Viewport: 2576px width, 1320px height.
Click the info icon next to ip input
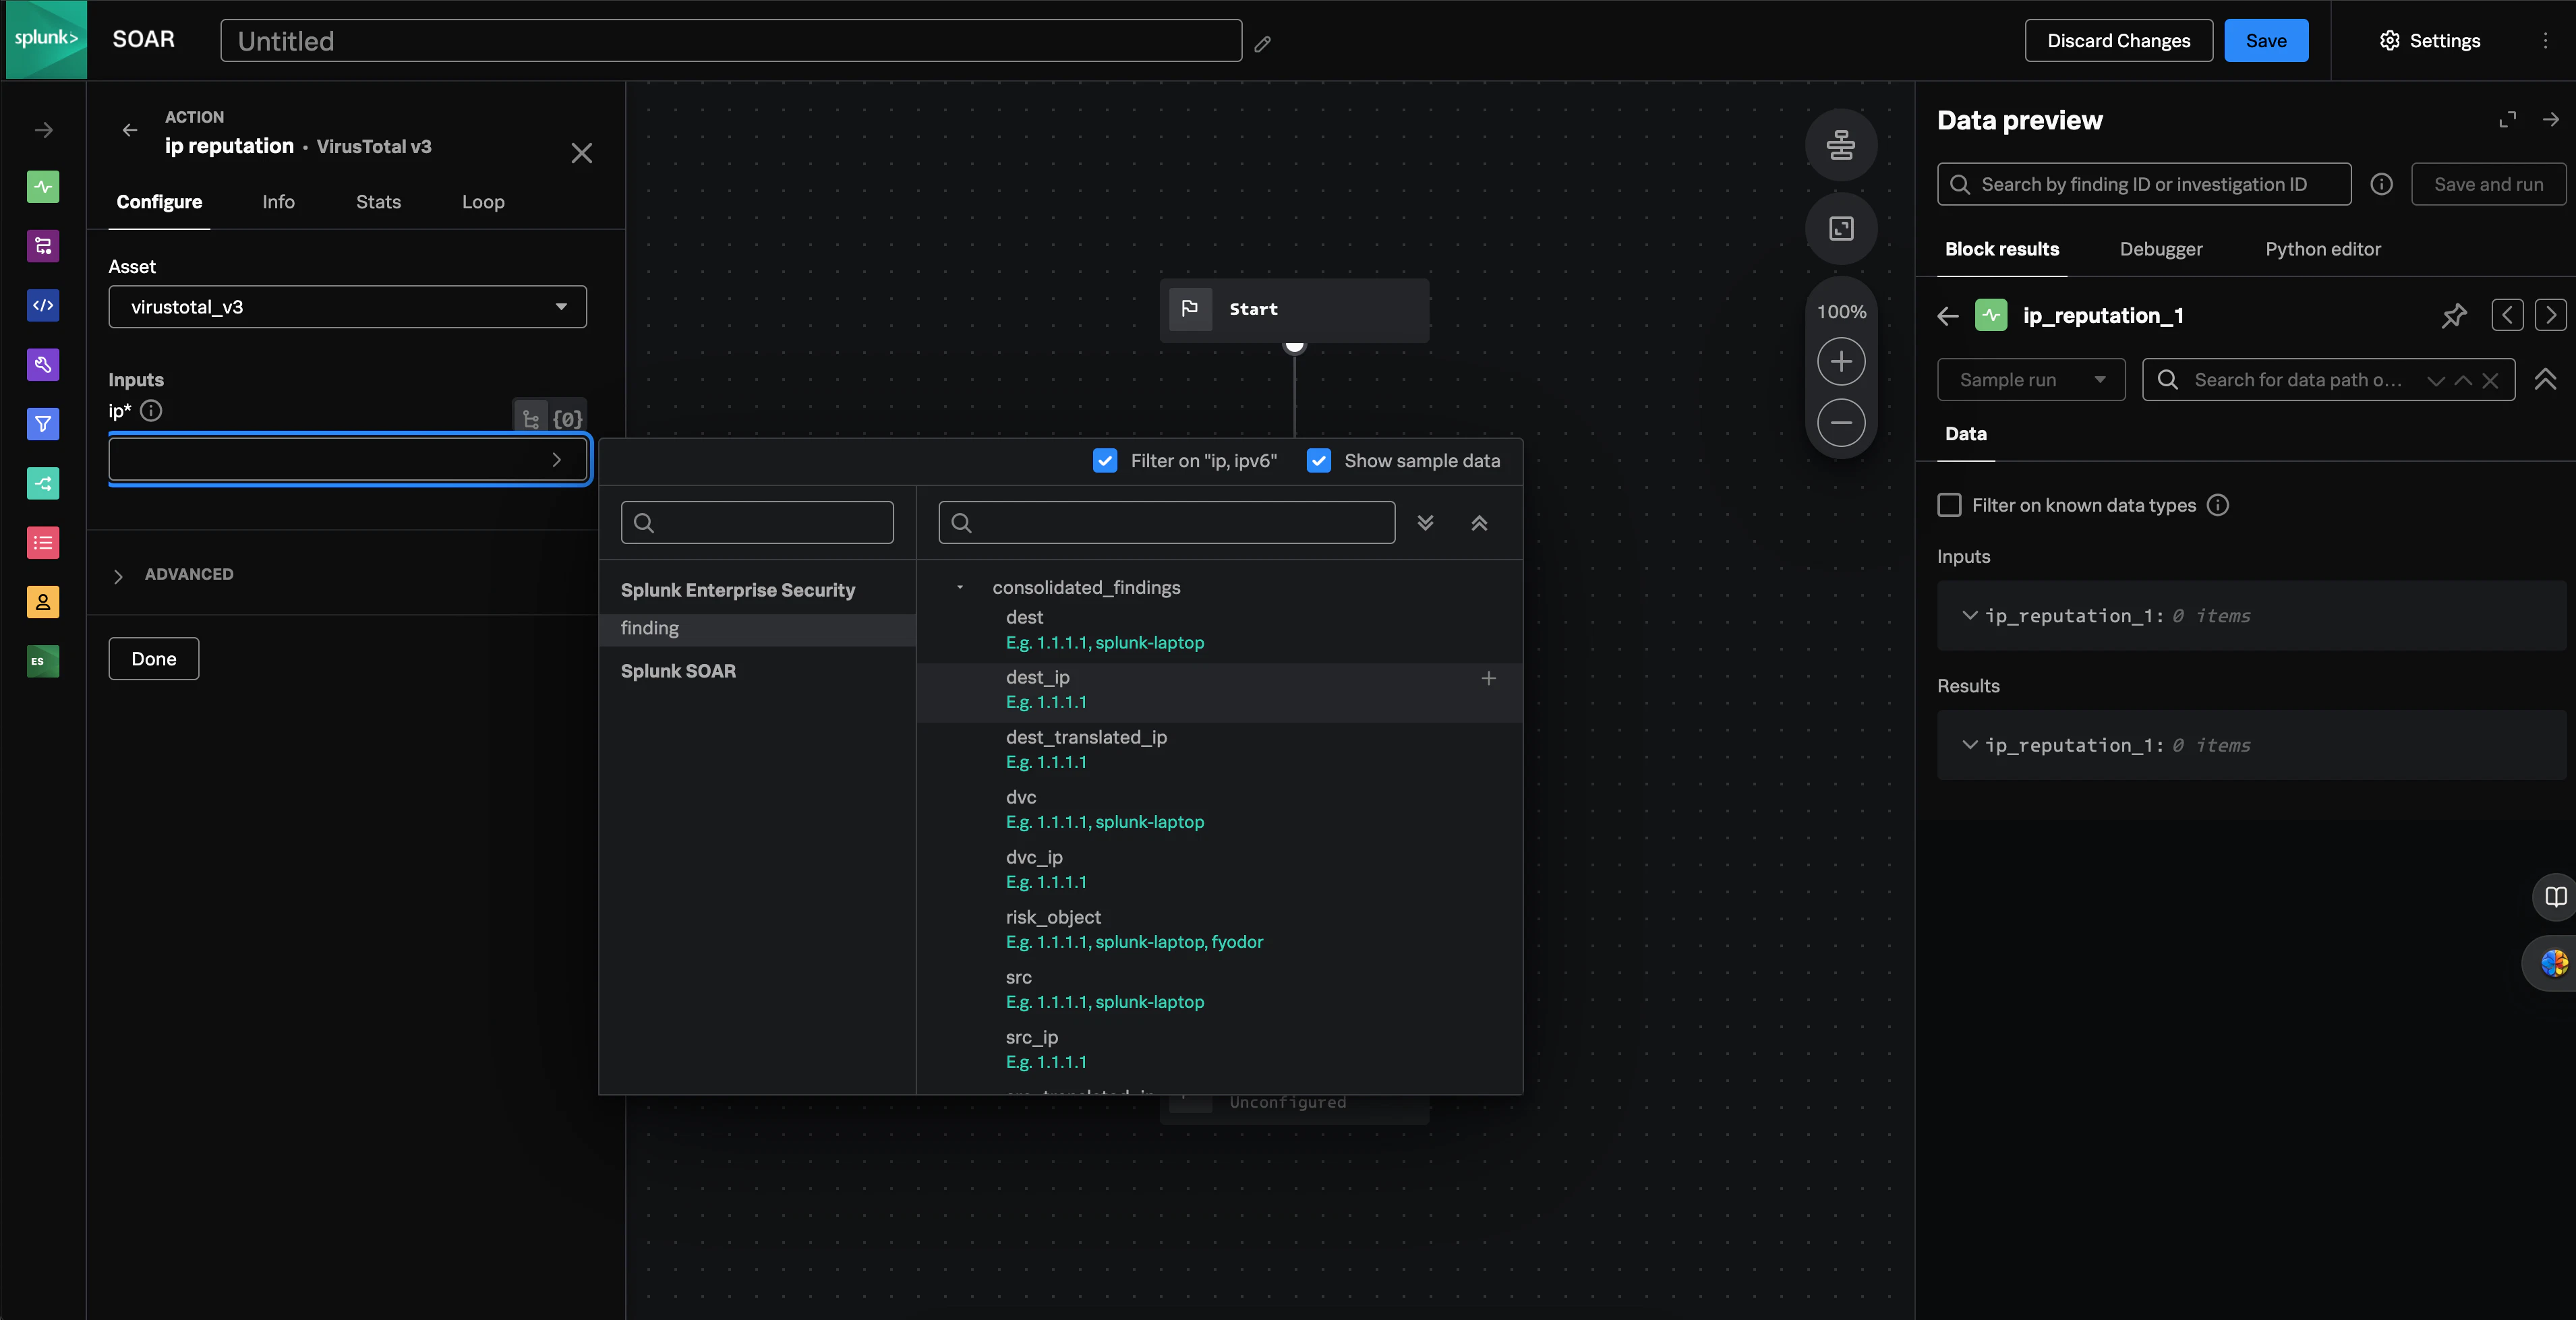tap(151, 411)
